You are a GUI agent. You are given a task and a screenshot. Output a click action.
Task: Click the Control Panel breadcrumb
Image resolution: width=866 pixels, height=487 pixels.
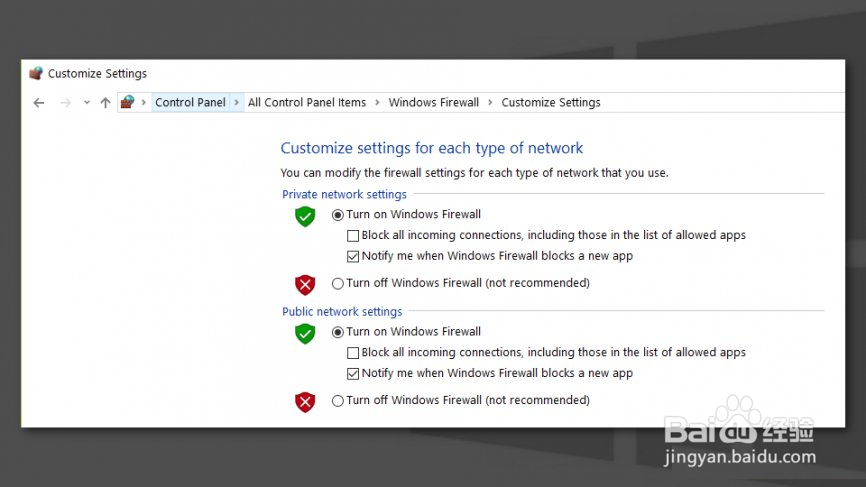point(190,102)
